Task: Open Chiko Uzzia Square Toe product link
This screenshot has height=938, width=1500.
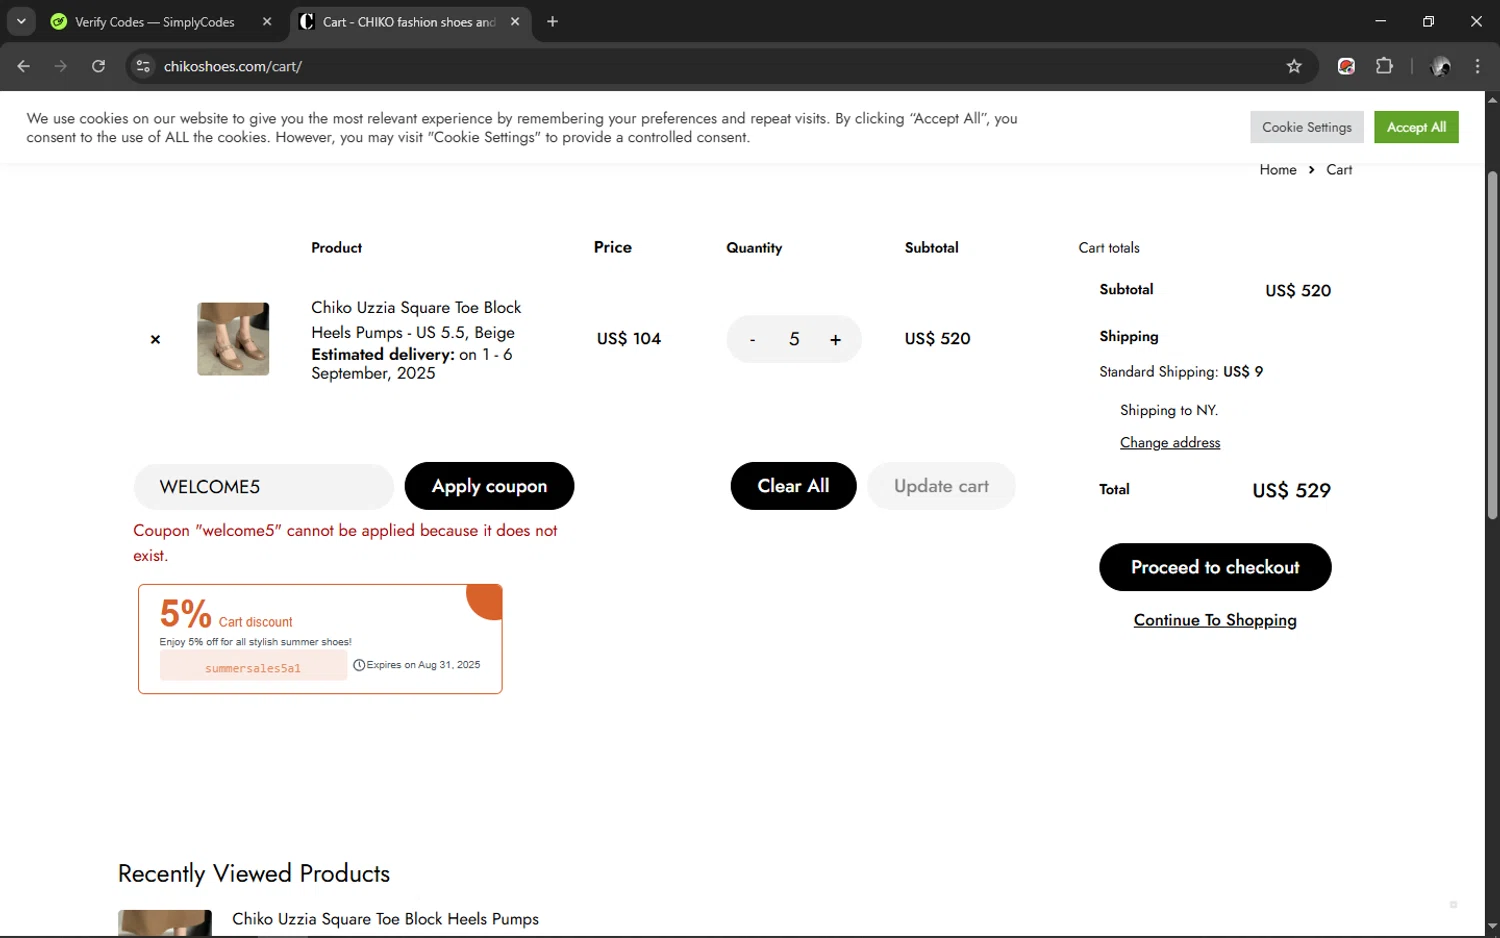Action: pyautogui.click(x=416, y=320)
